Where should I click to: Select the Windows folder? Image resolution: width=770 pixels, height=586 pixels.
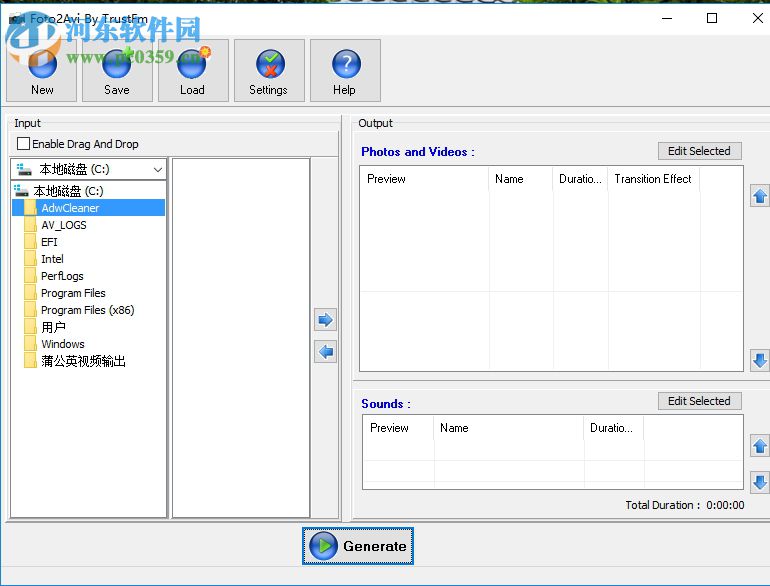(x=62, y=344)
